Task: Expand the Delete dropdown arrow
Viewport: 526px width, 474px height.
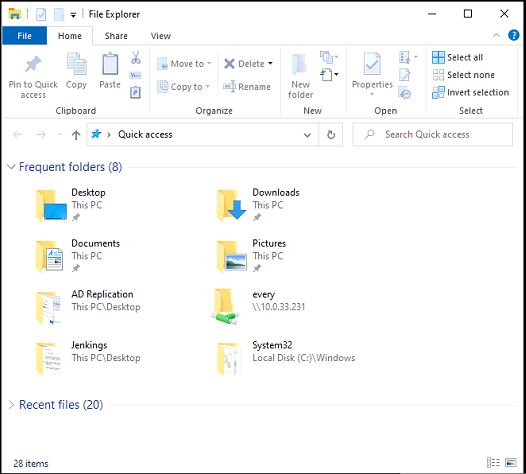Action: (x=270, y=63)
